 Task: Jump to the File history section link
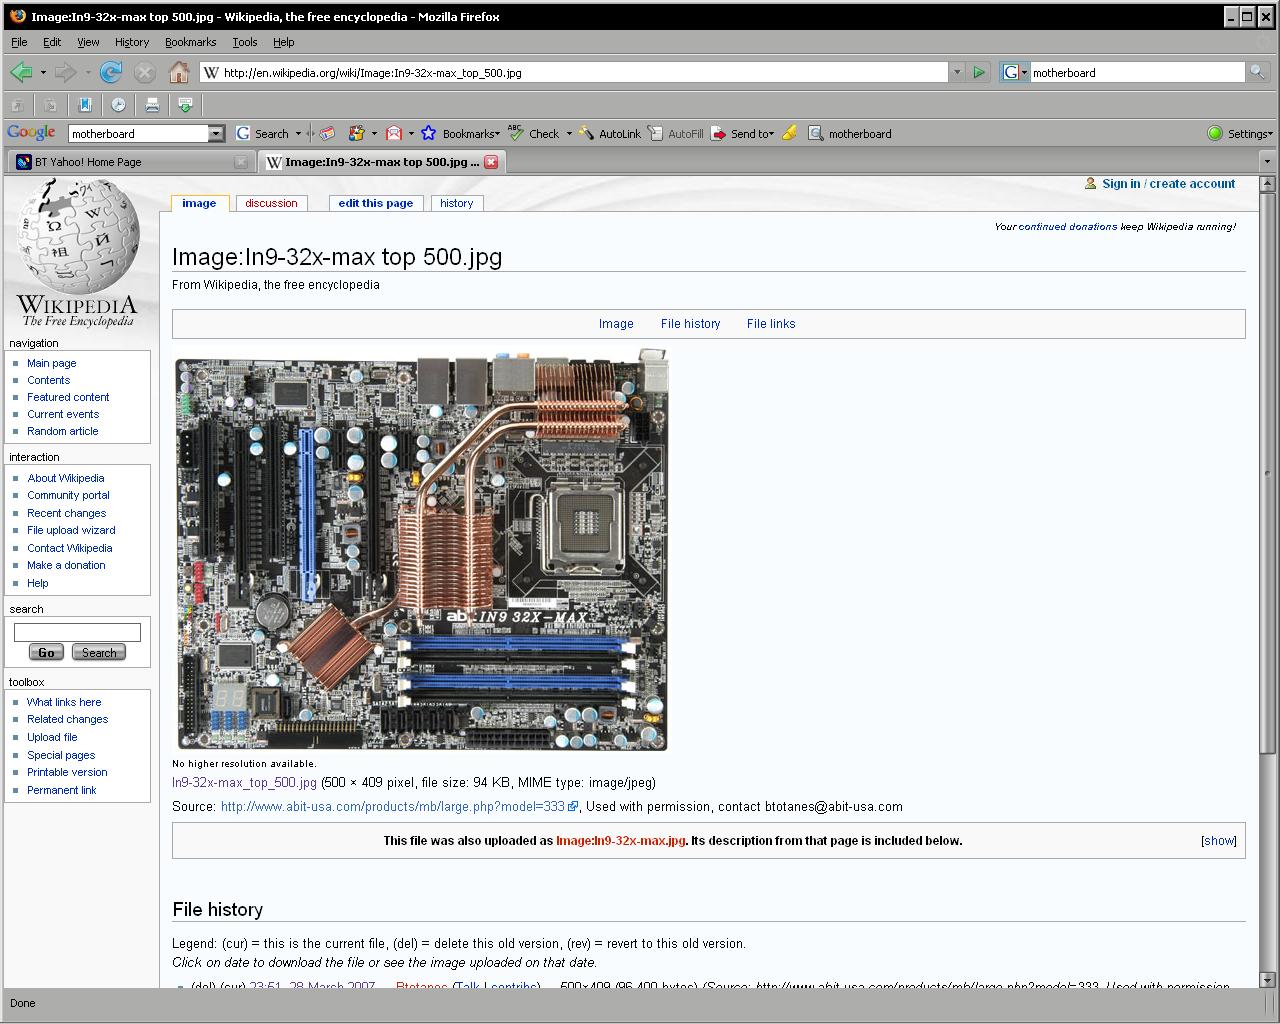tap(690, 324)
